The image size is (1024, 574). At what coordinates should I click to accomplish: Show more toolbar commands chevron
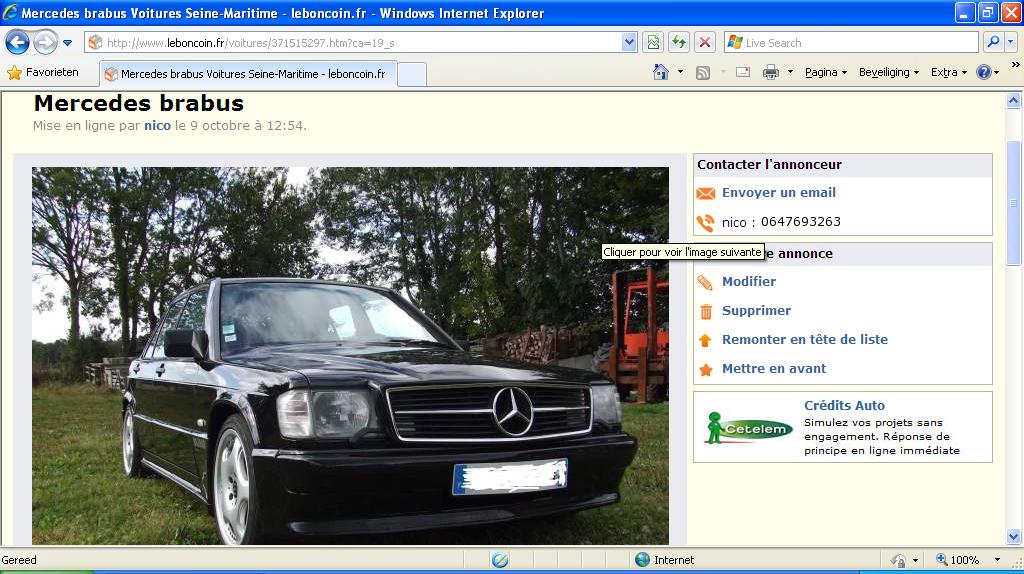coord(1015,65)
